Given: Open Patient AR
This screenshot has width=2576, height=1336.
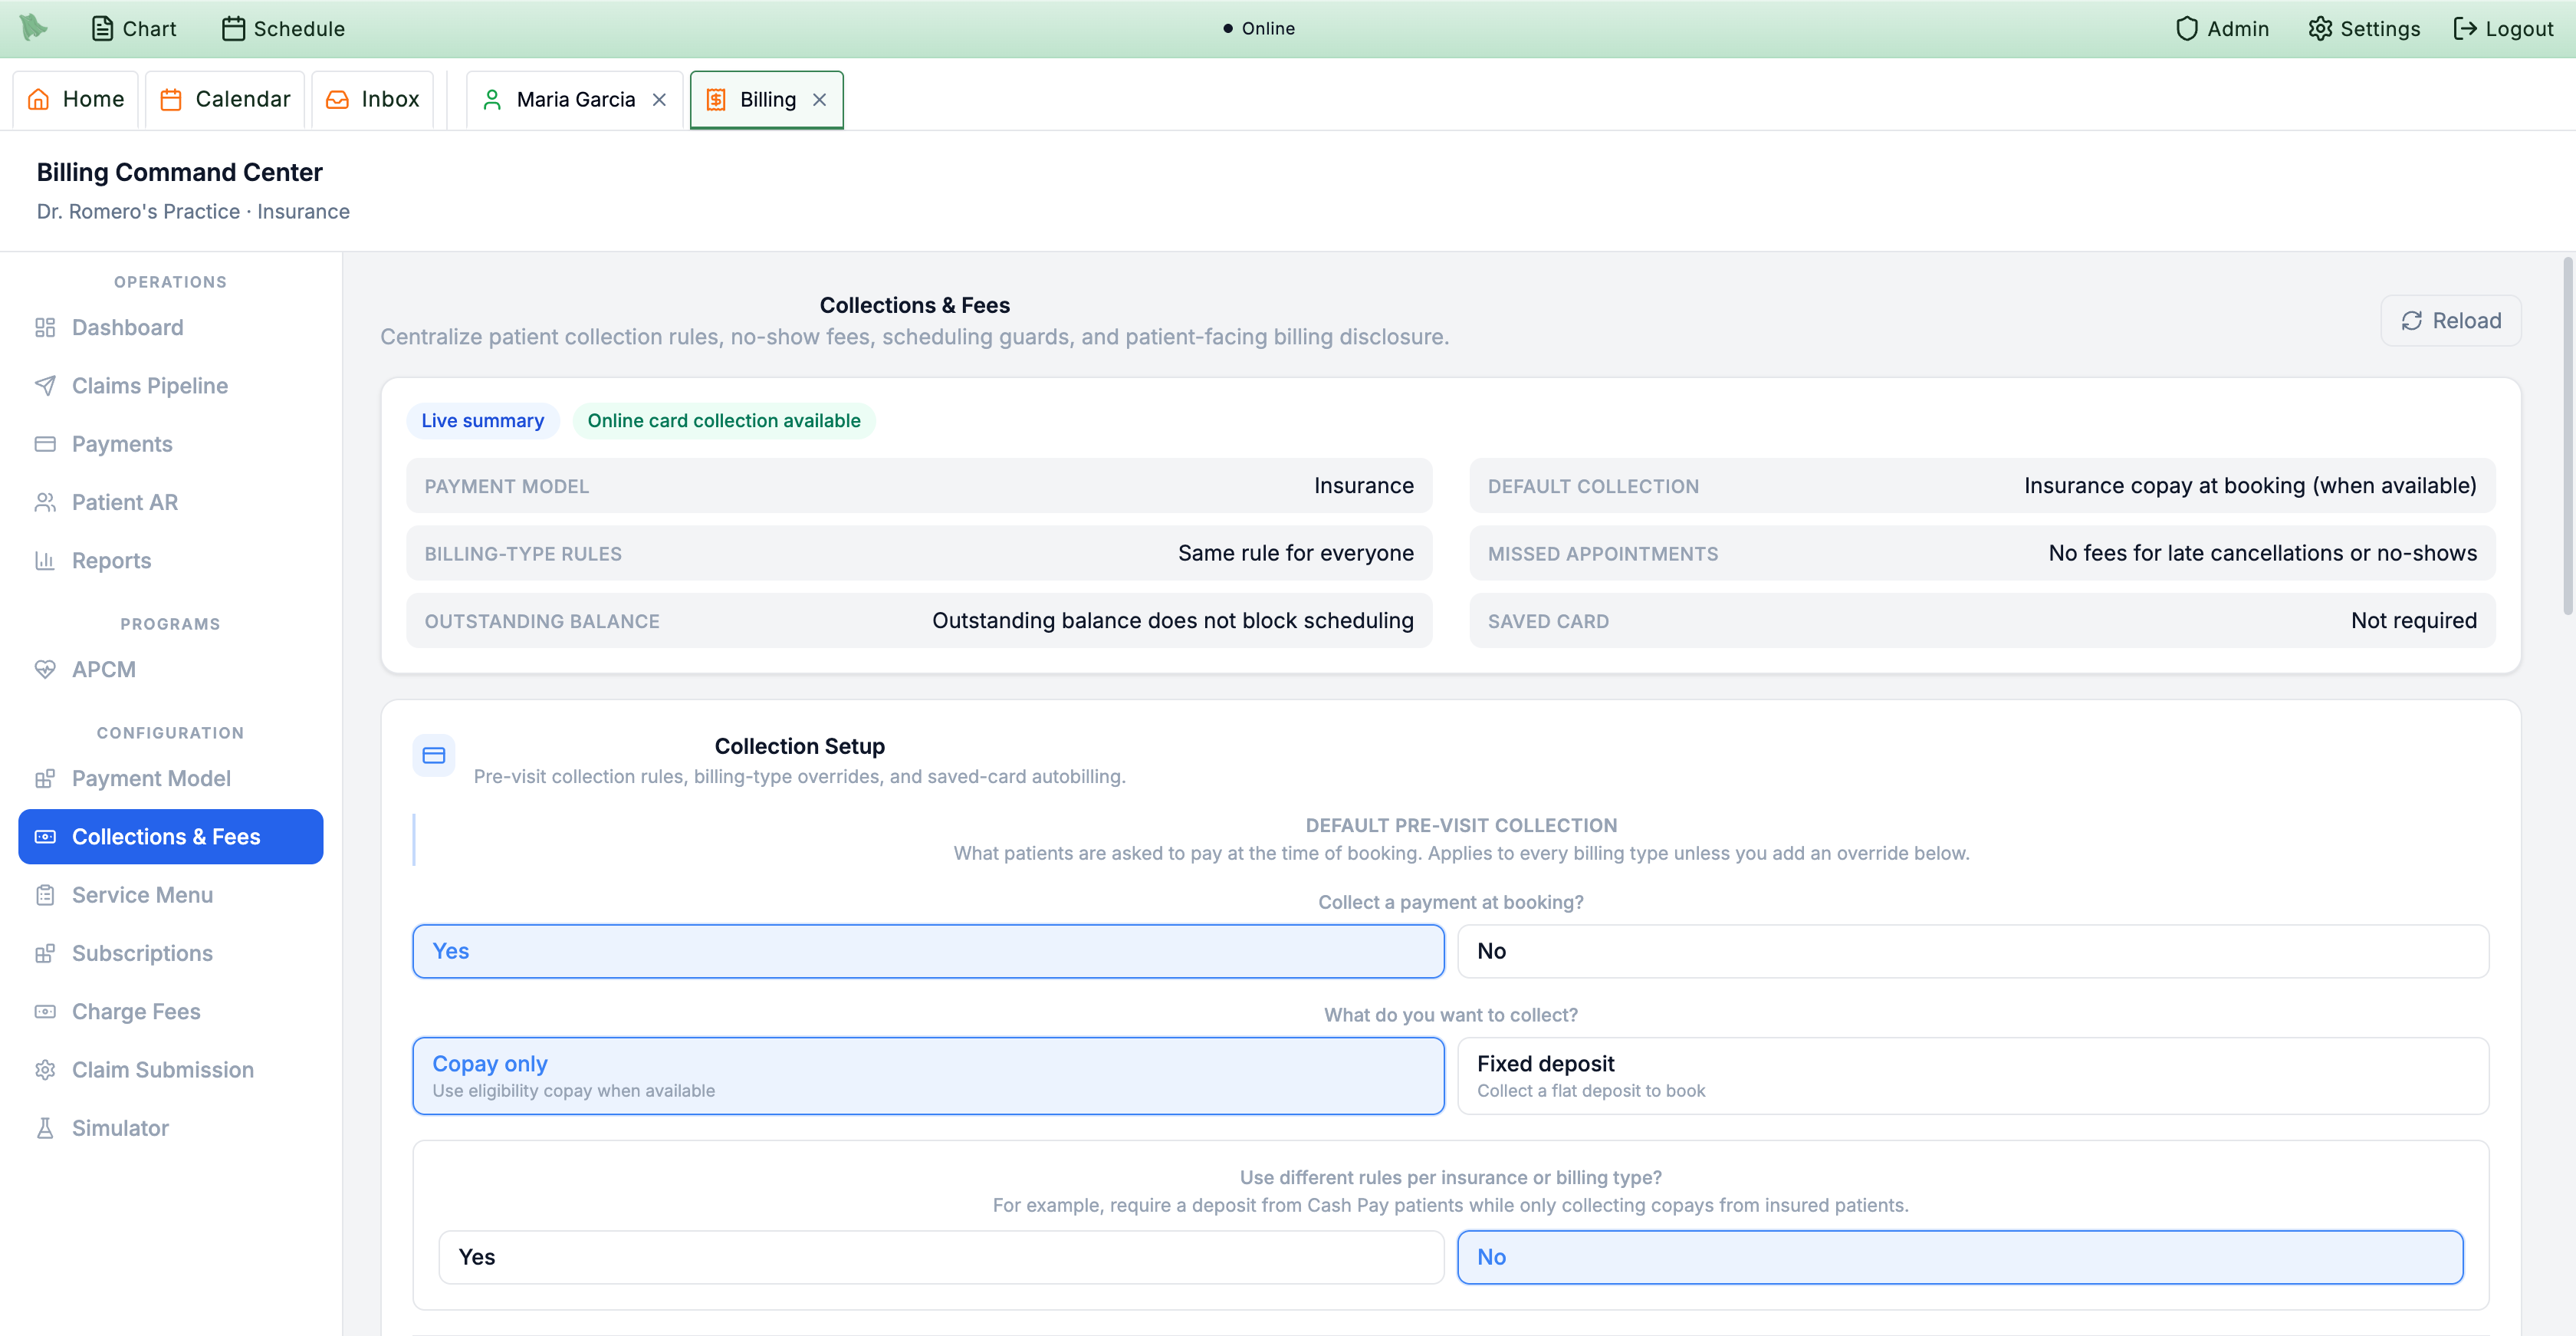Looking at the screenshot, I should [171, 502].
